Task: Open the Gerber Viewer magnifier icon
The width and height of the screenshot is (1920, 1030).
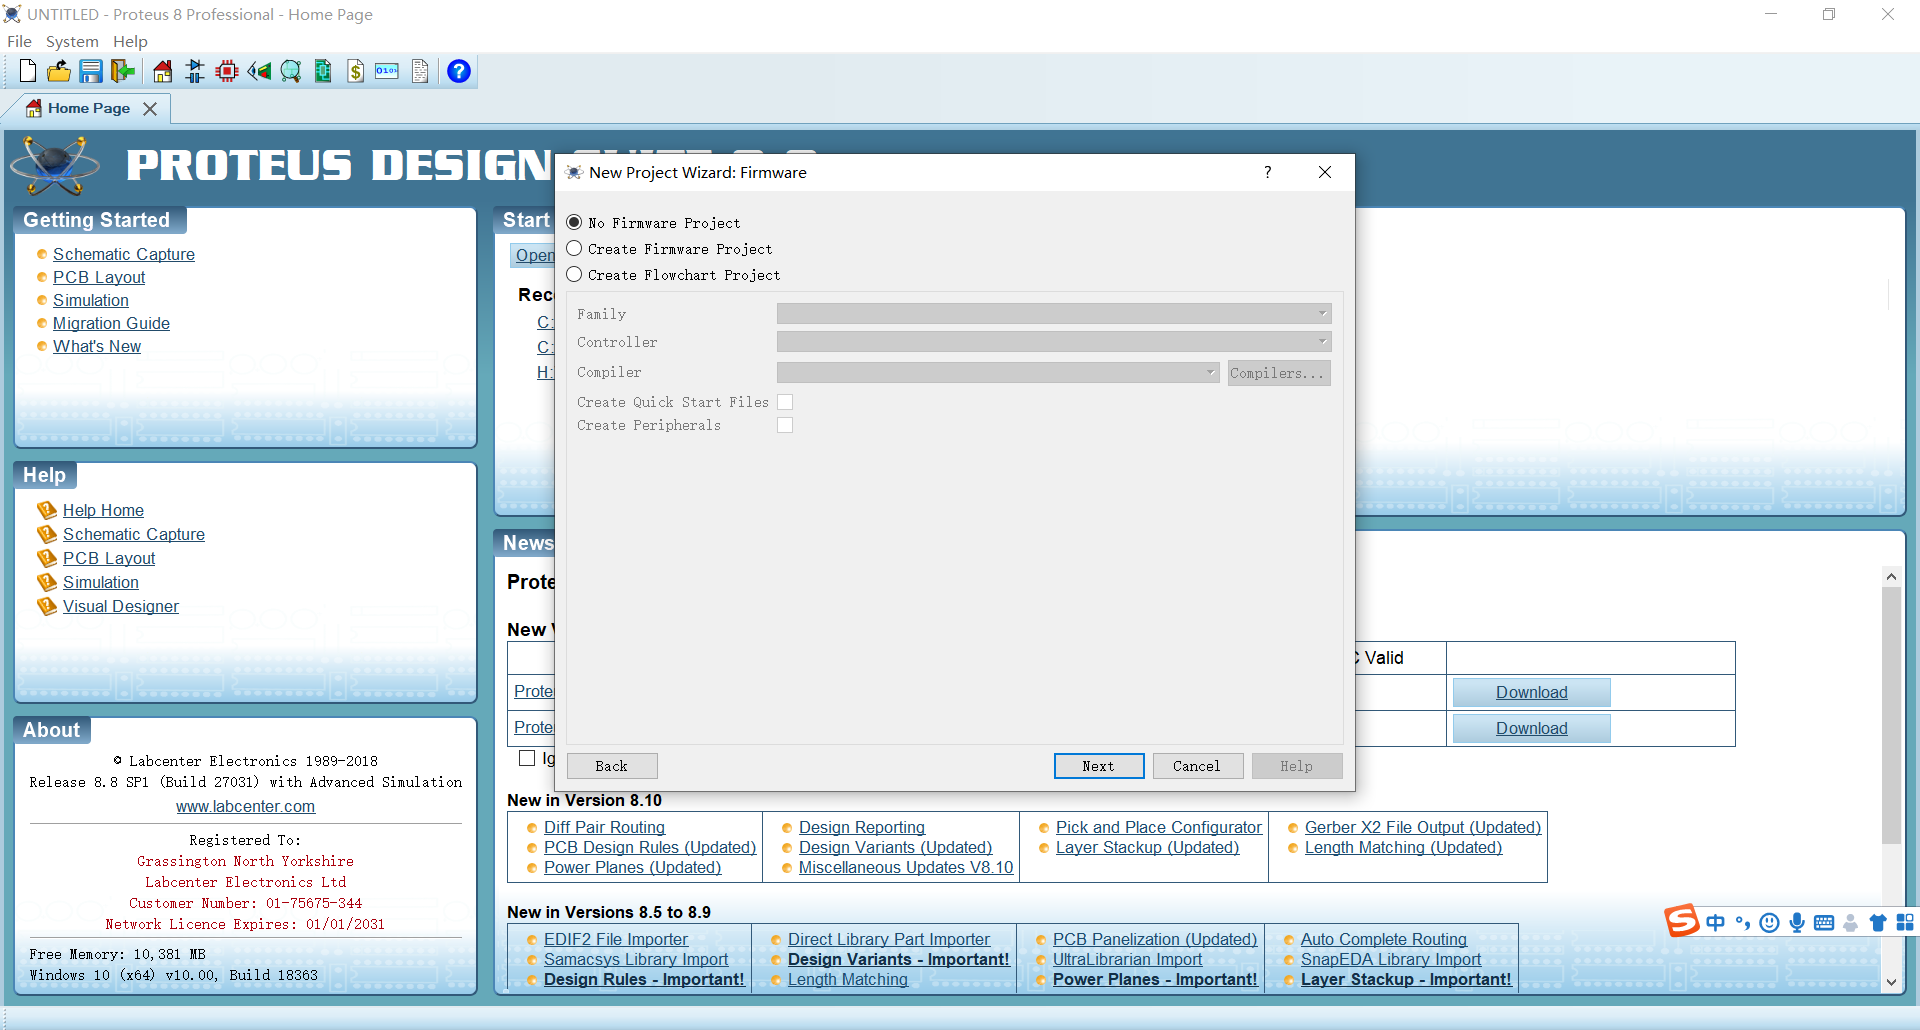Action: click(x=291, y=71)
